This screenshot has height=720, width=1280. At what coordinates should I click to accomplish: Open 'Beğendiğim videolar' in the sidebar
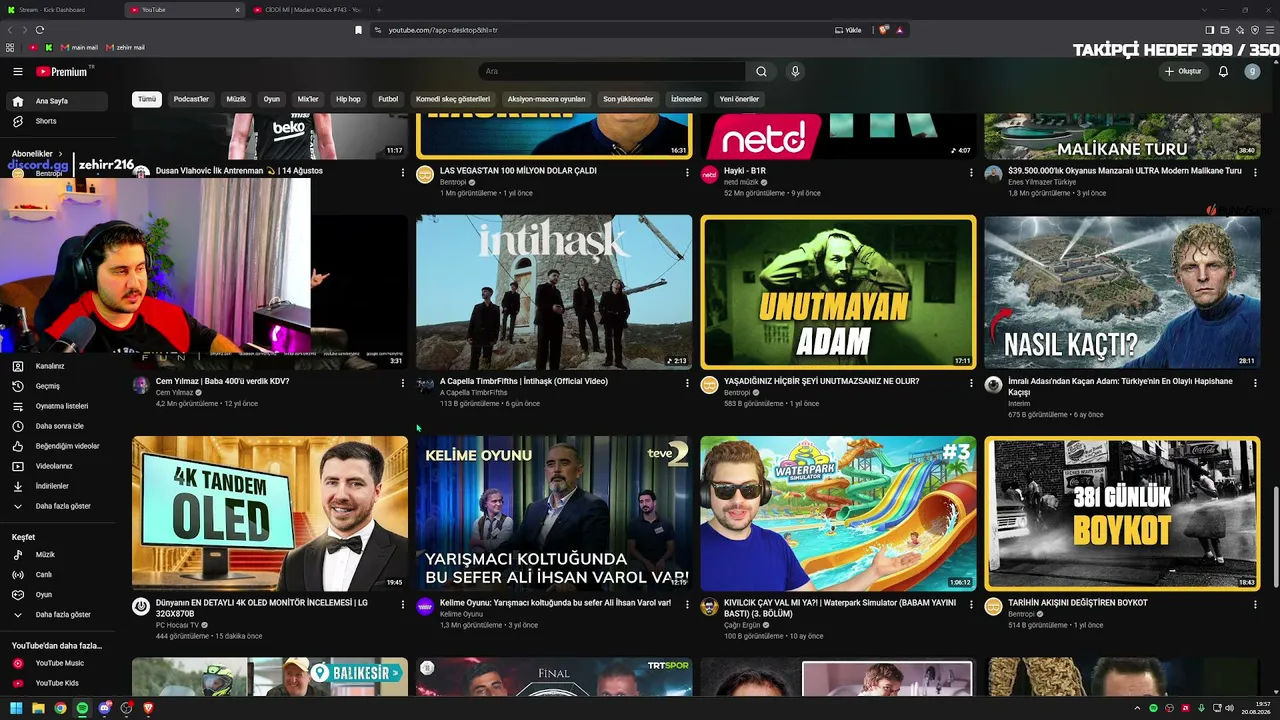tap(56, 446)
